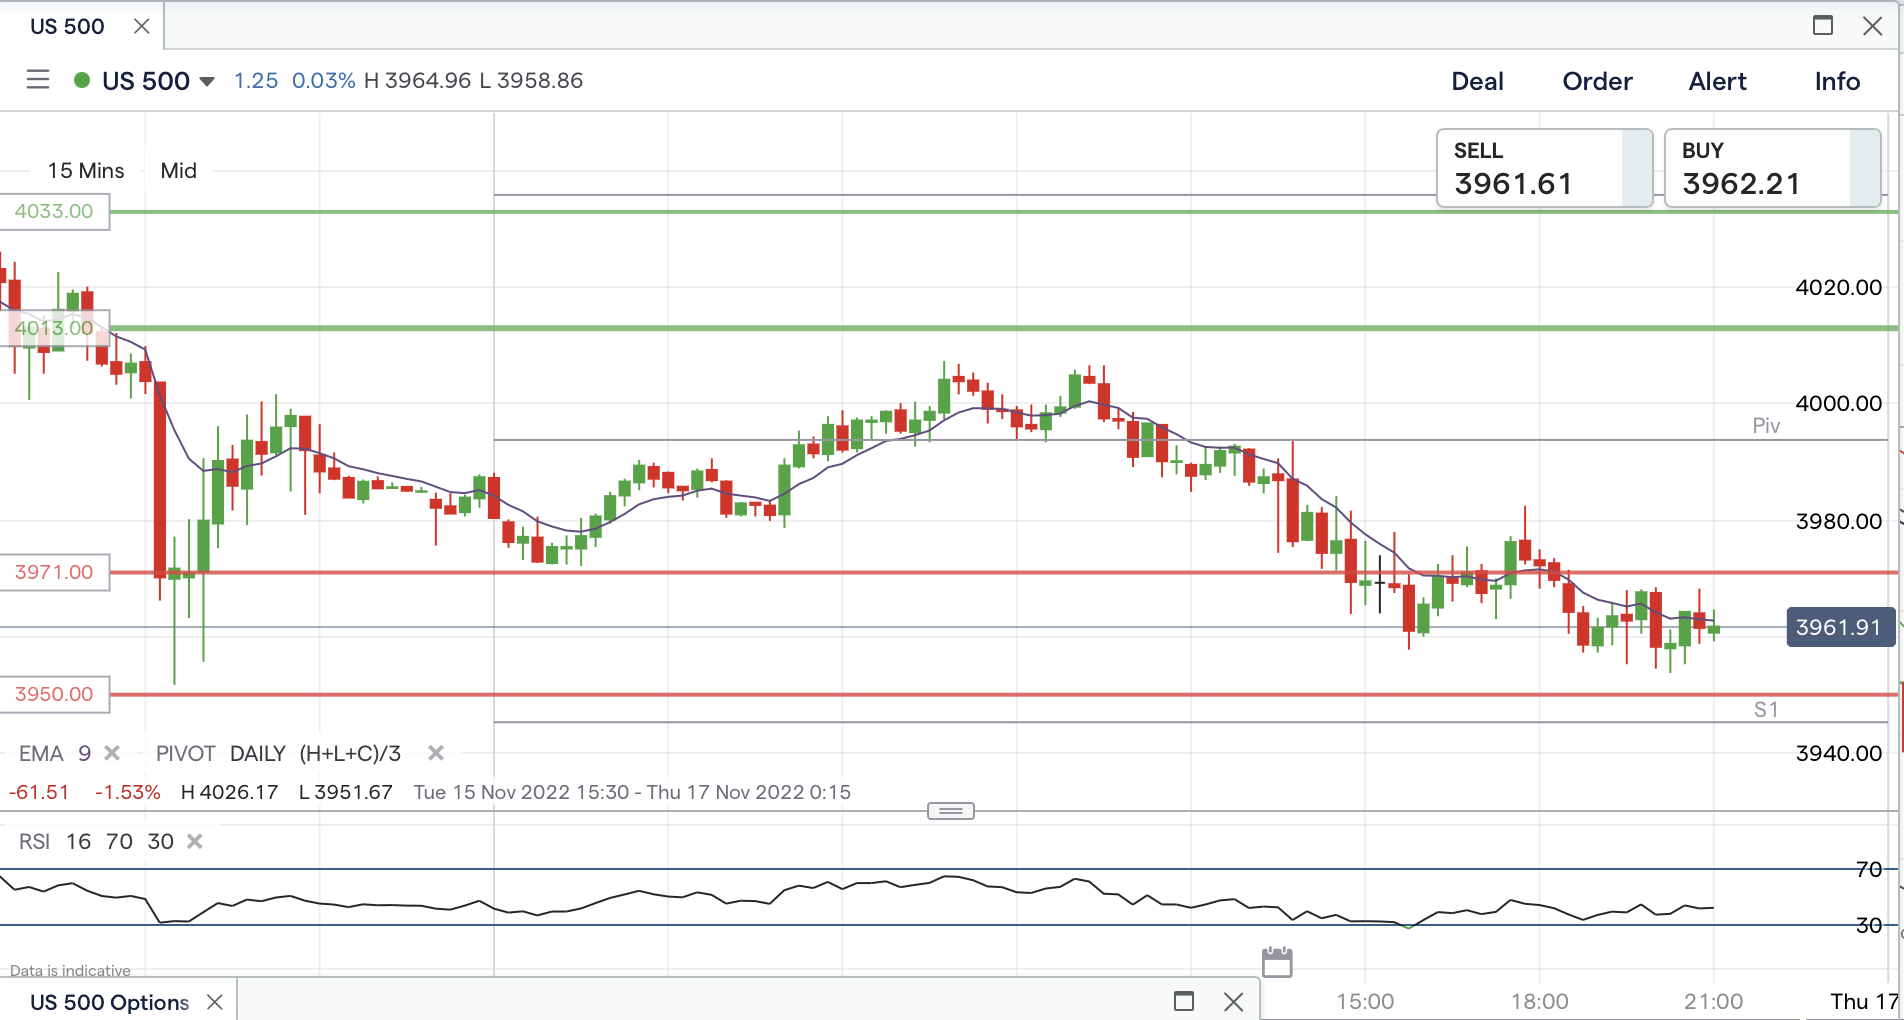Viewport: 1904px width, 1020px height.
Task: Click the 0.03% change value
Action: click(x=323, y=81)
